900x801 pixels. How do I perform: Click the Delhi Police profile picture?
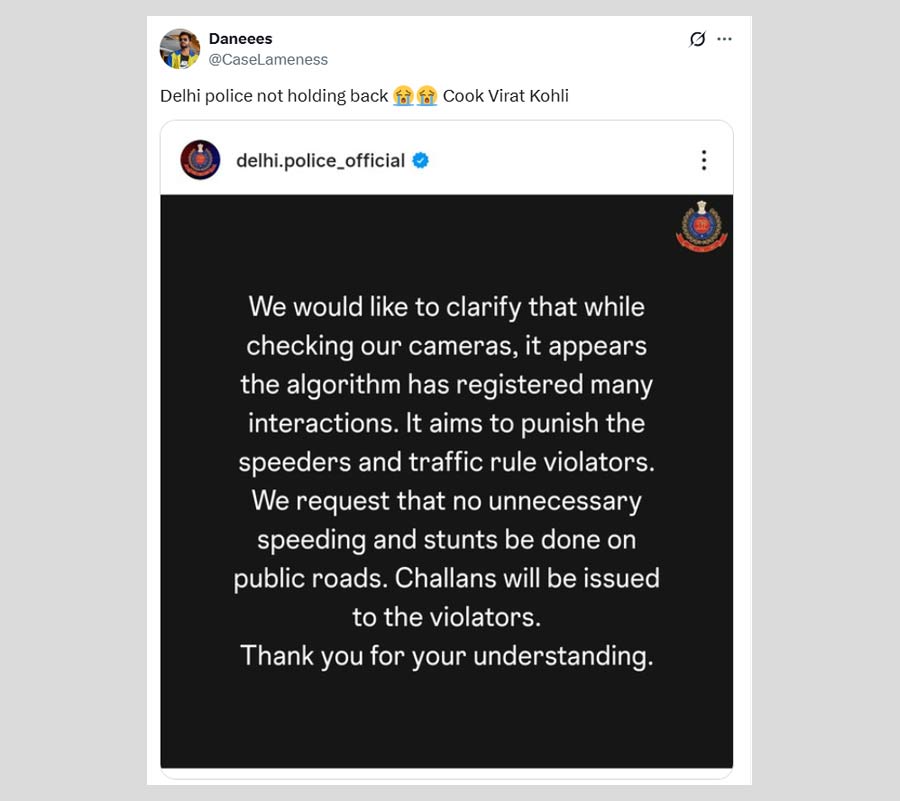point(200,160)
